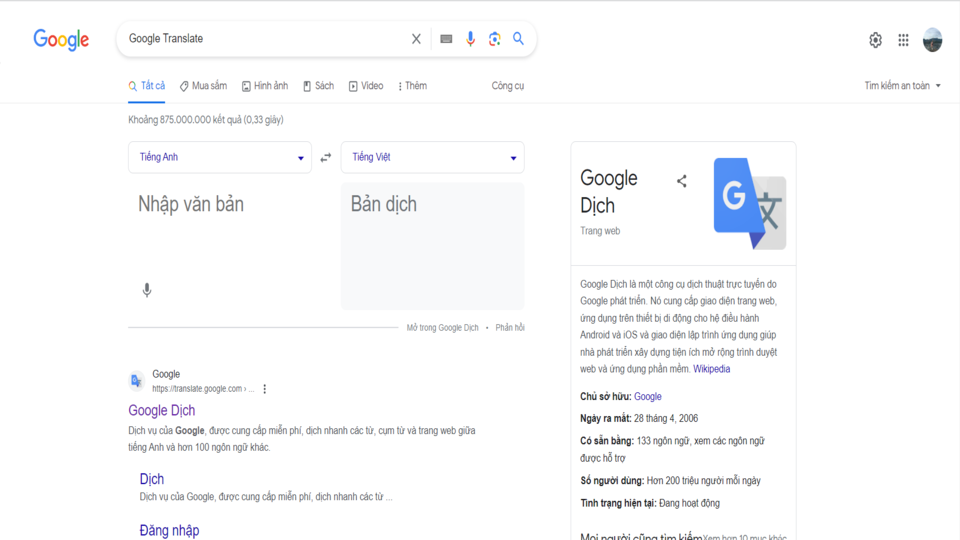Click Khoảng 875.000.000 kết quả text
960x540 pixels.
(x=206, y=119)
